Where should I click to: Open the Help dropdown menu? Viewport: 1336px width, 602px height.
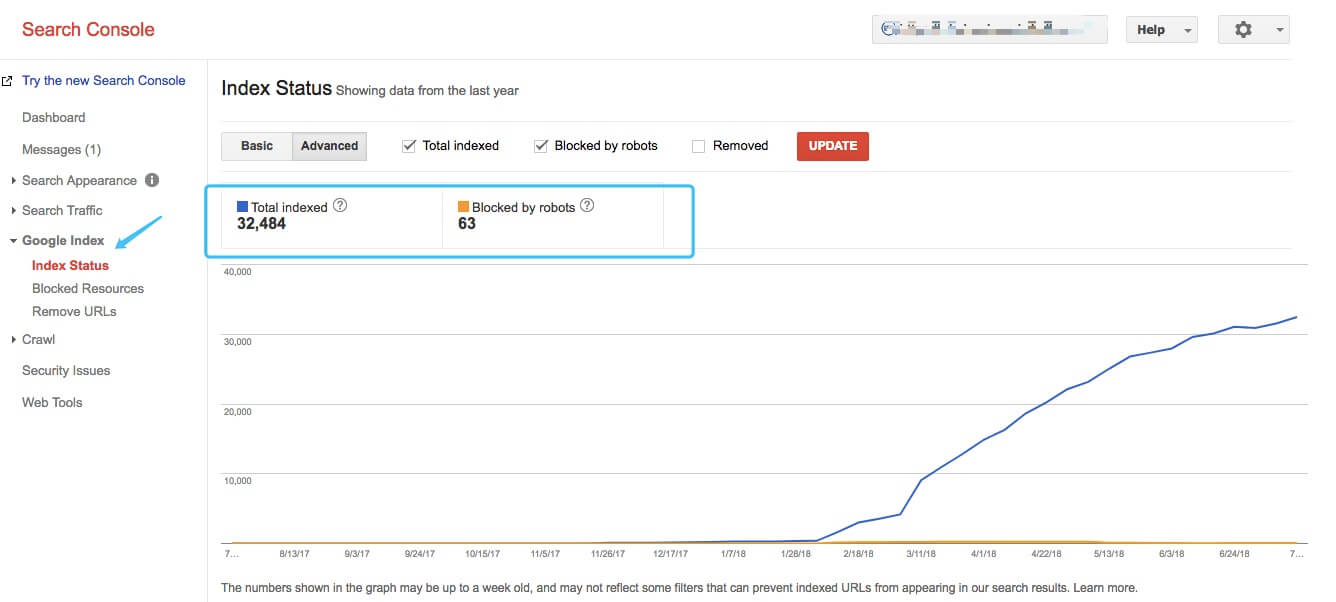click(x=1161, y=30)
